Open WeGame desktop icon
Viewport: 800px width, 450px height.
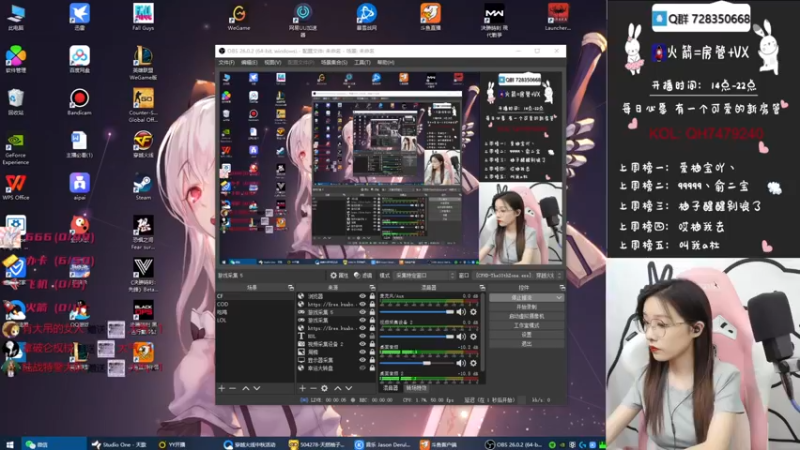pyautogui.click(x=239, y=17)
